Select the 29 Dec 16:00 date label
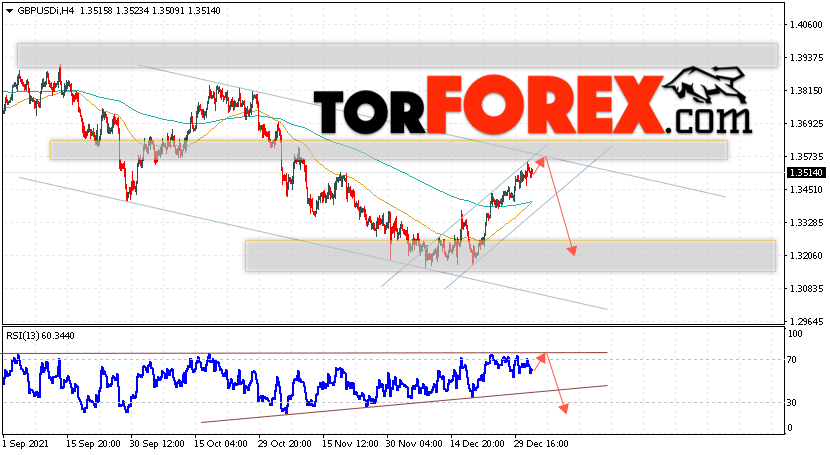830x455 pixels. 542,443
